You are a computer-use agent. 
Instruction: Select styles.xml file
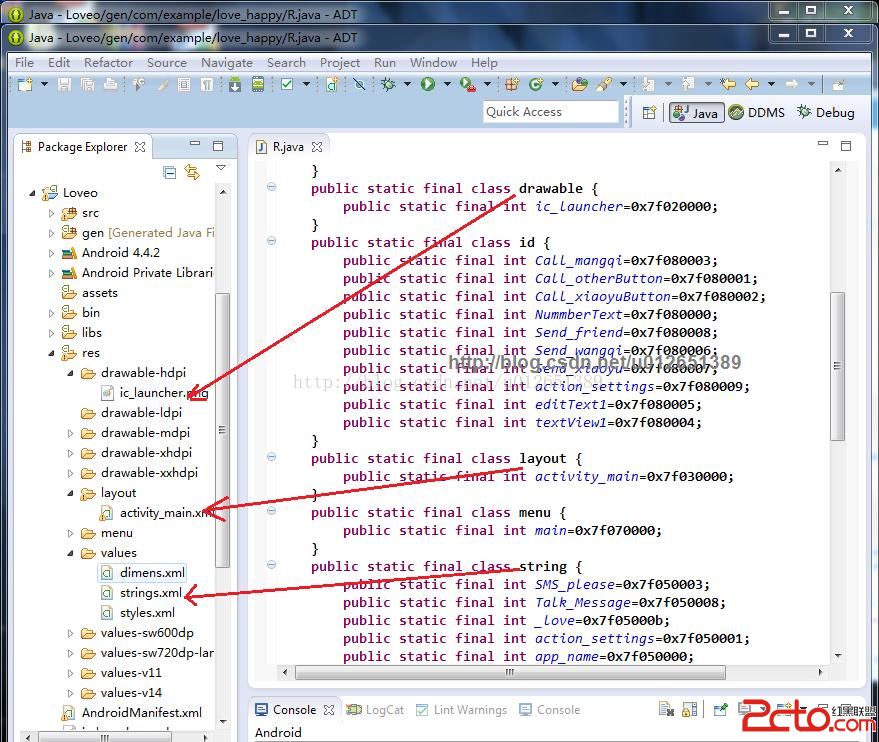point(138,613)
